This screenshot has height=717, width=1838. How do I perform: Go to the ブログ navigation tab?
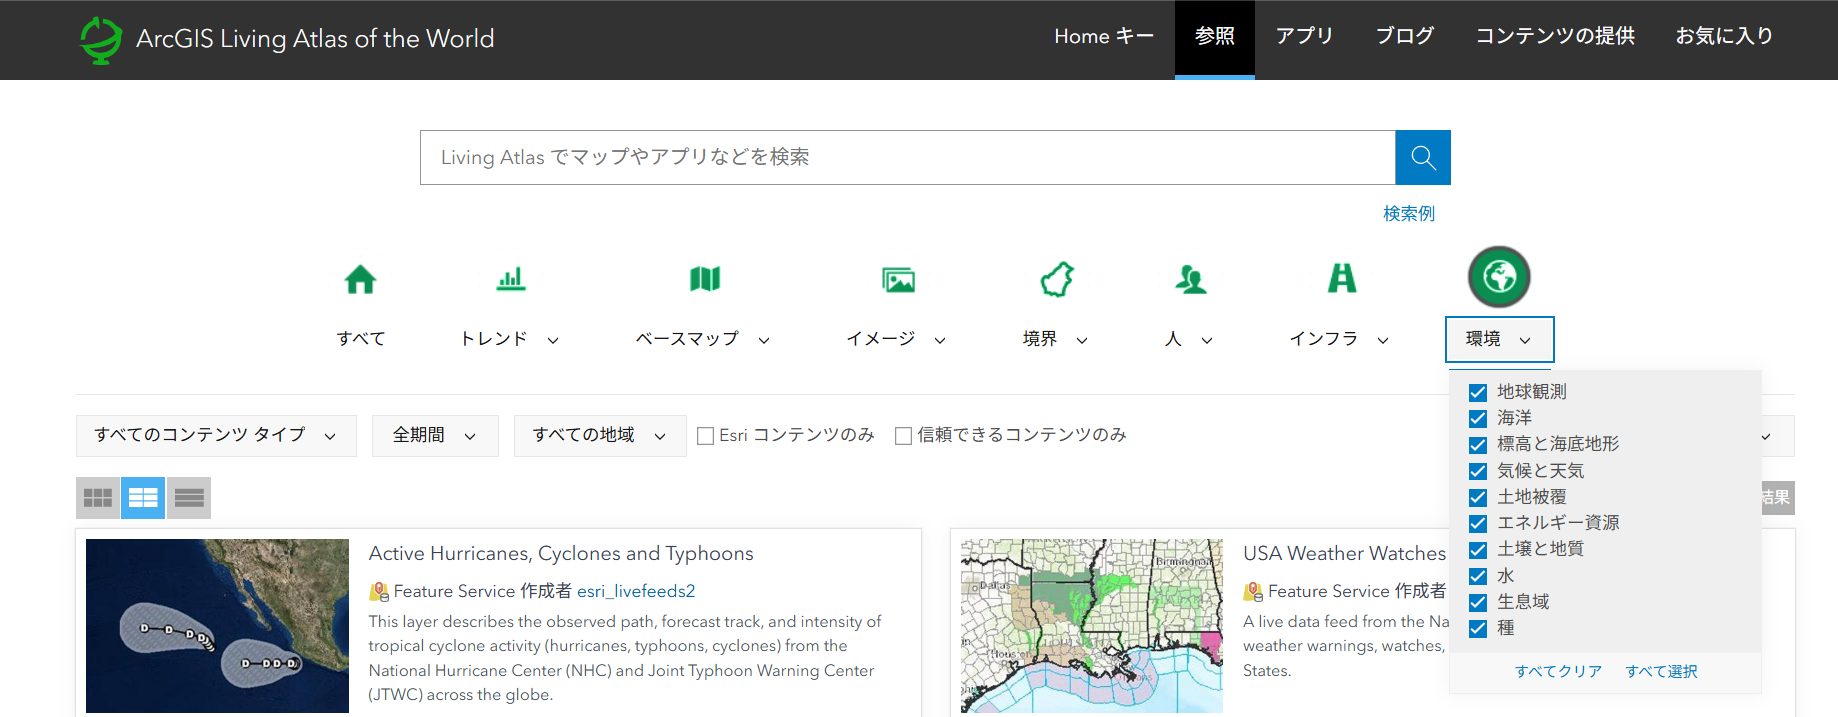pos(1404,36)
